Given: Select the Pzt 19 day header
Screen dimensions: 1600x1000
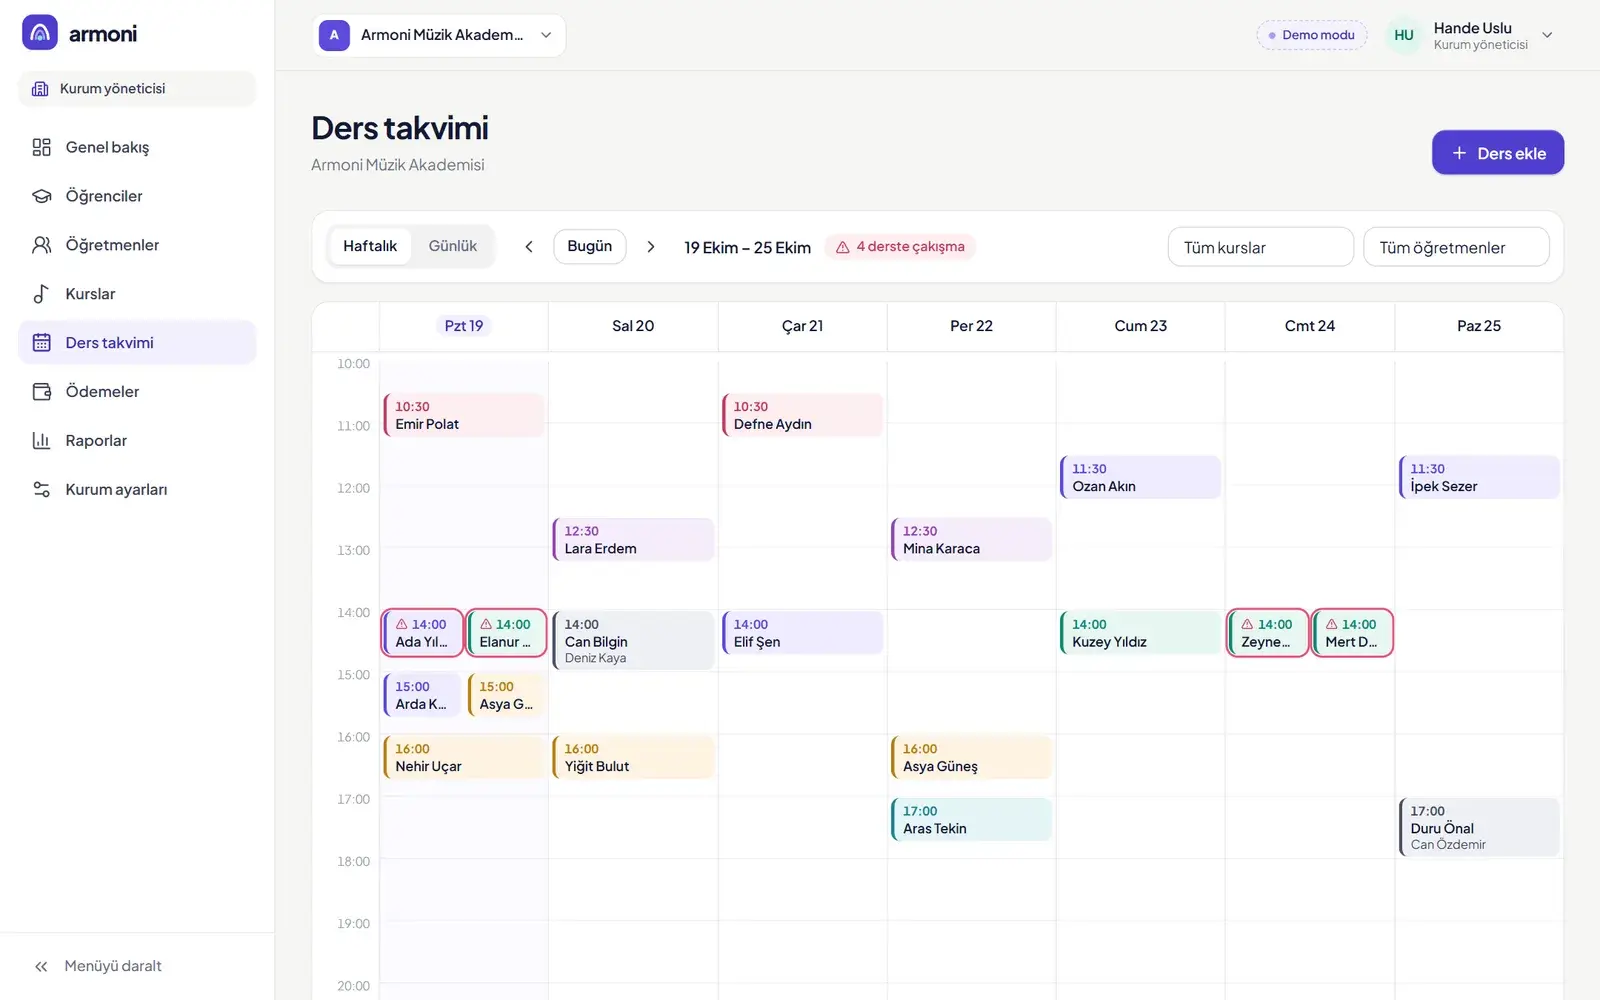Looking at the screenshot, I should [464, 326].
